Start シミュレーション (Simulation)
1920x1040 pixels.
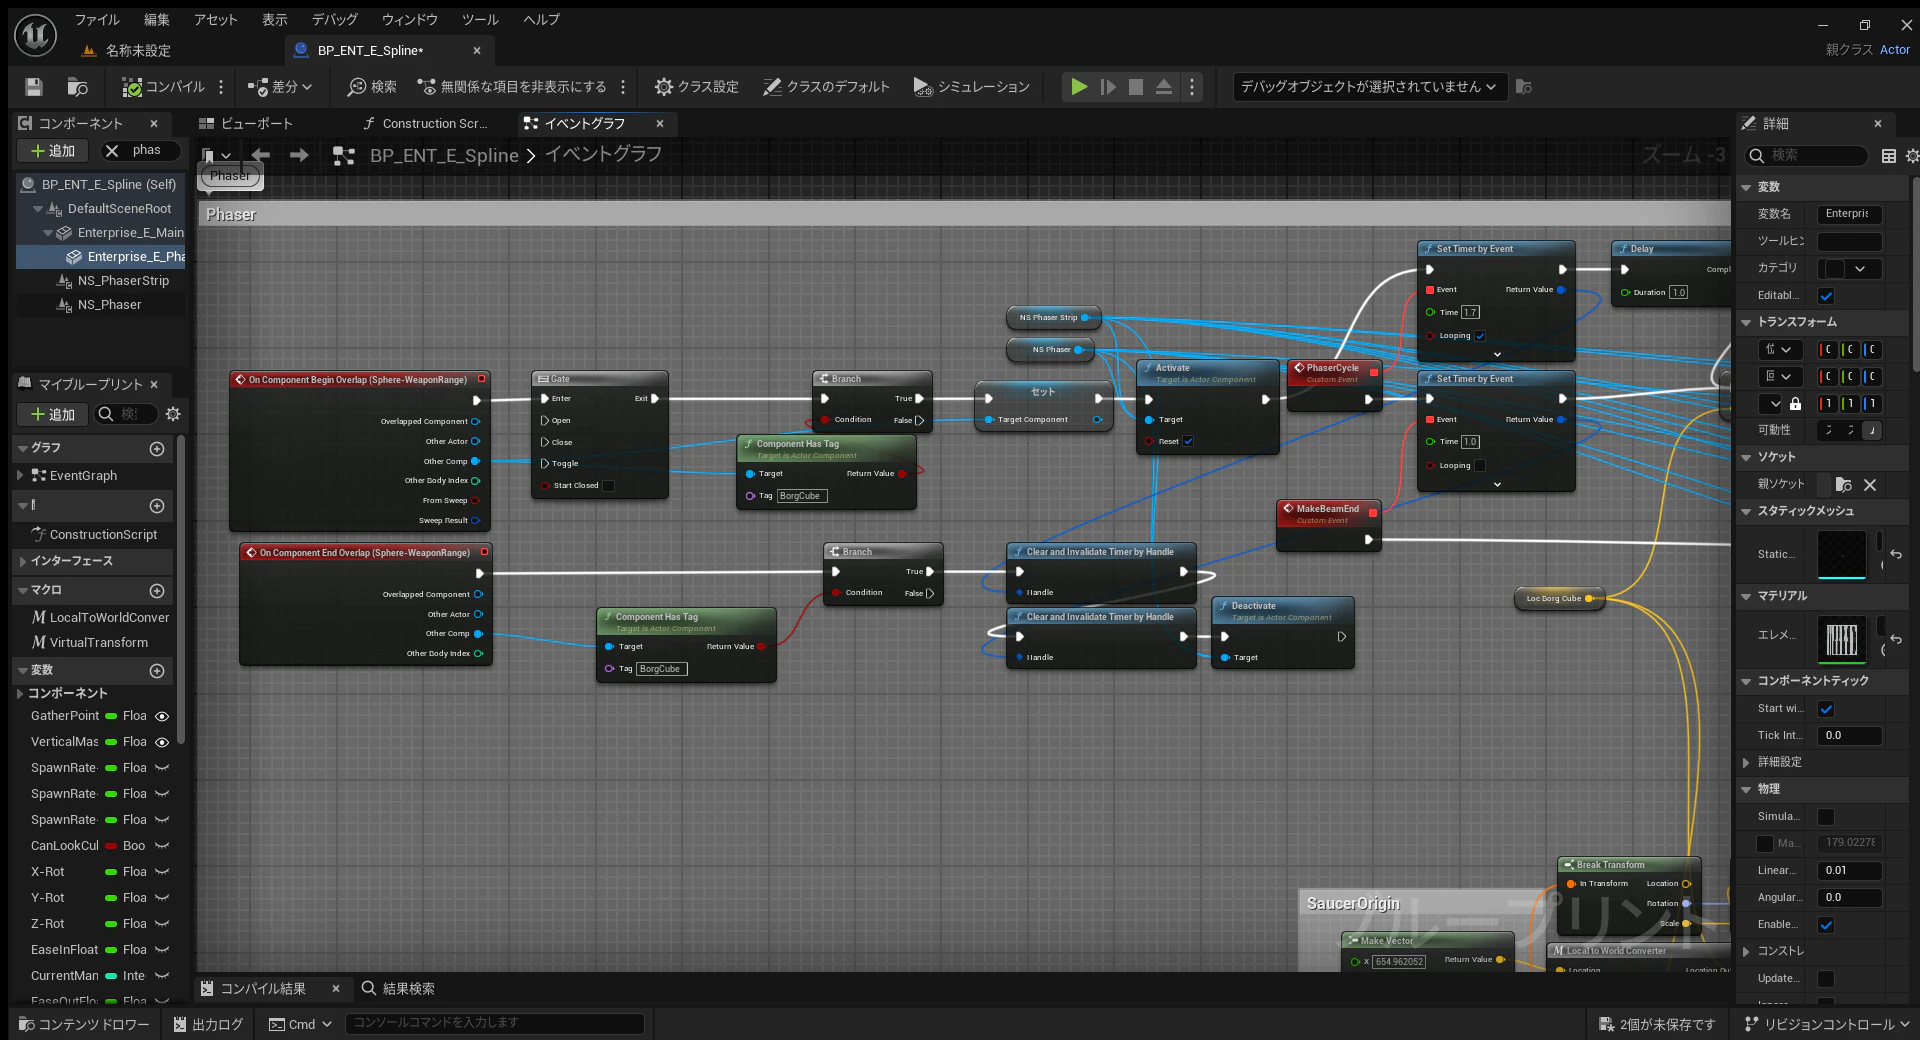(970, 87)
